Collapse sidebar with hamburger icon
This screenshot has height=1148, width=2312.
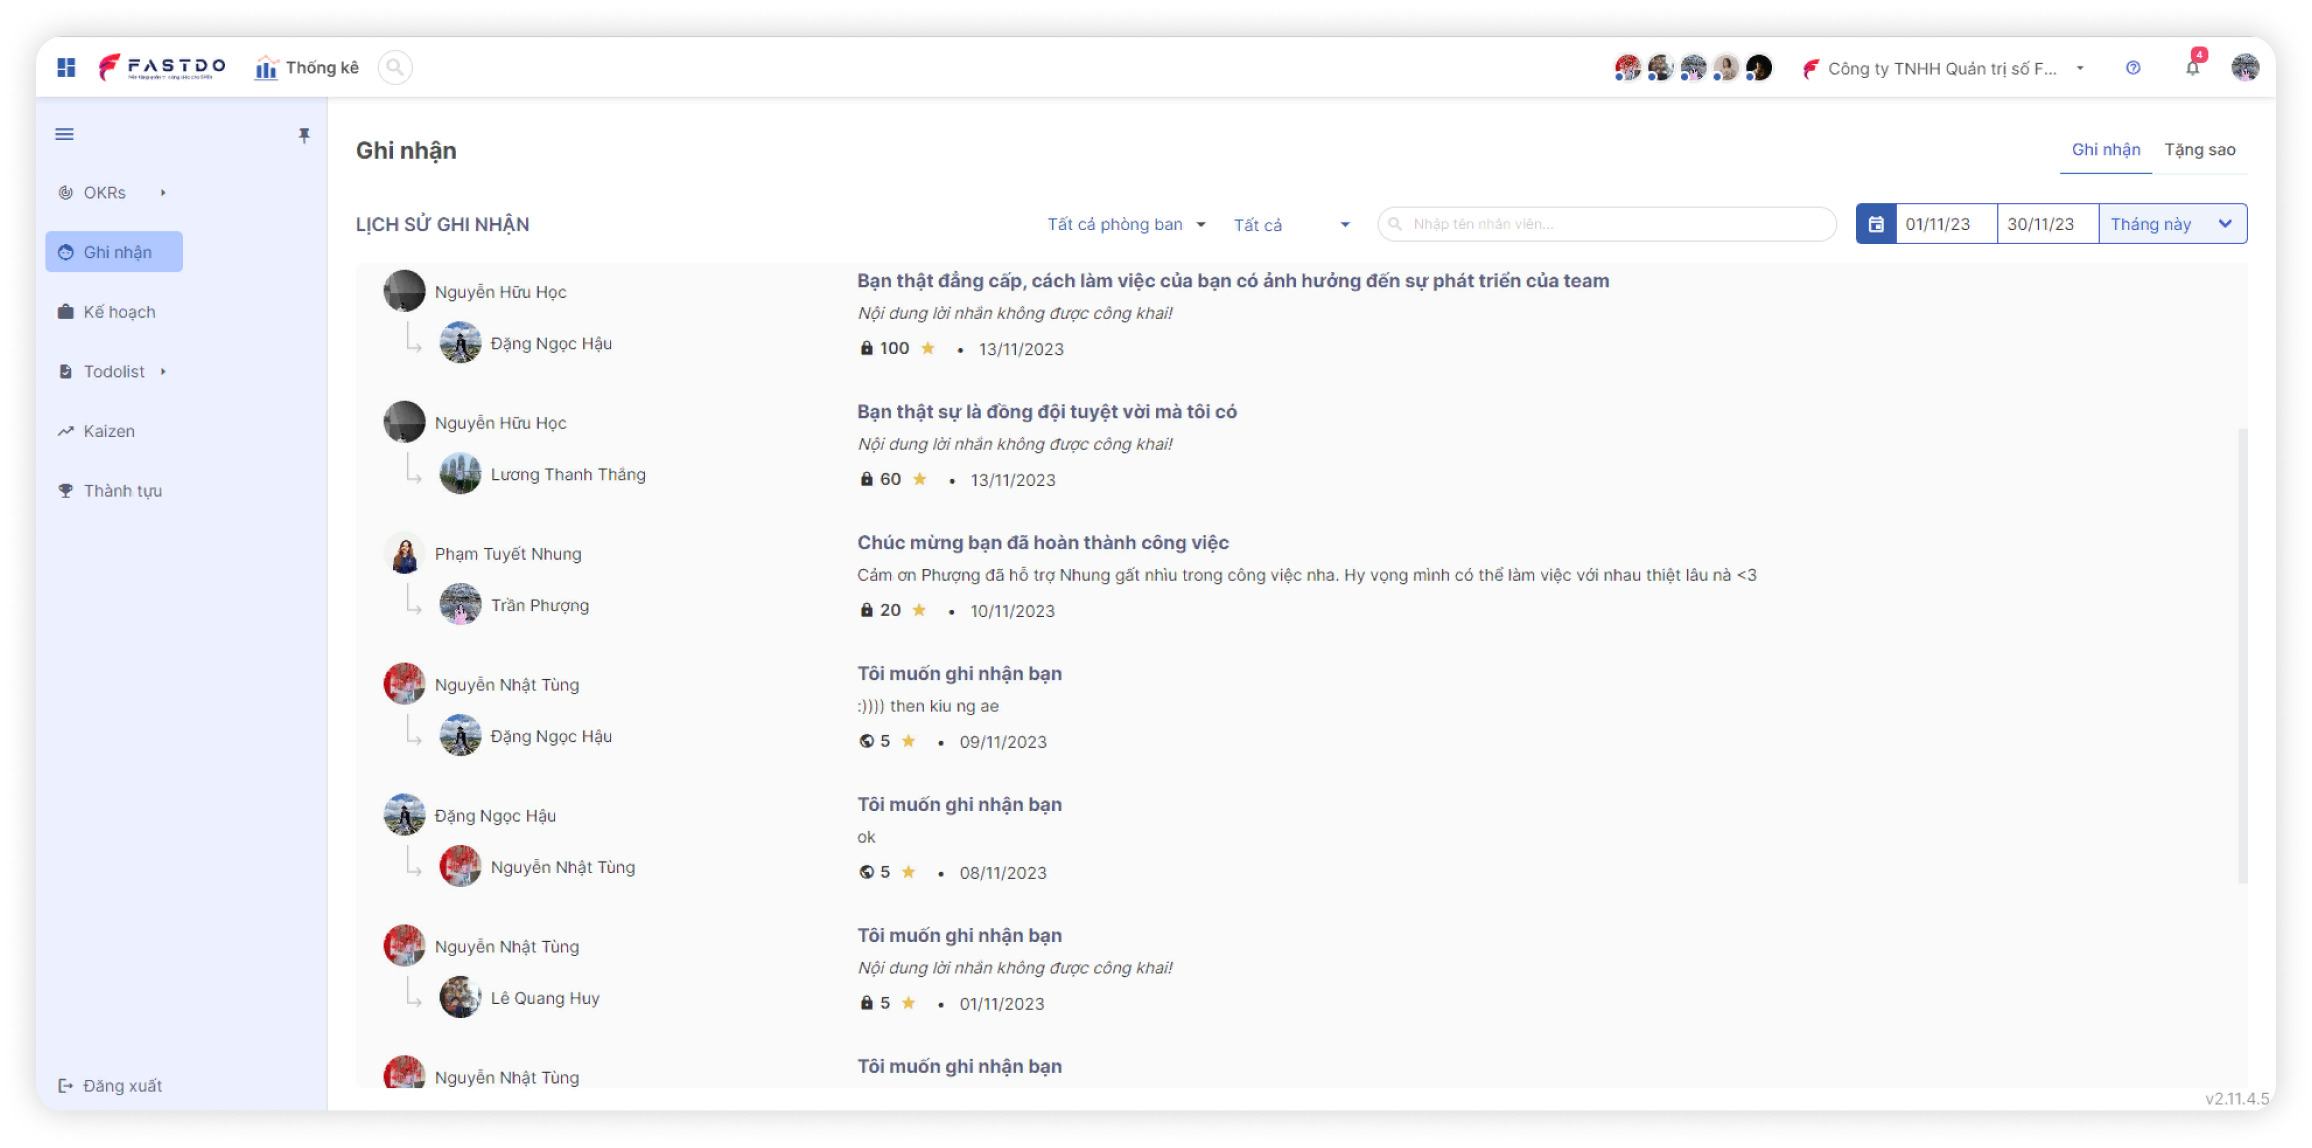65,134
